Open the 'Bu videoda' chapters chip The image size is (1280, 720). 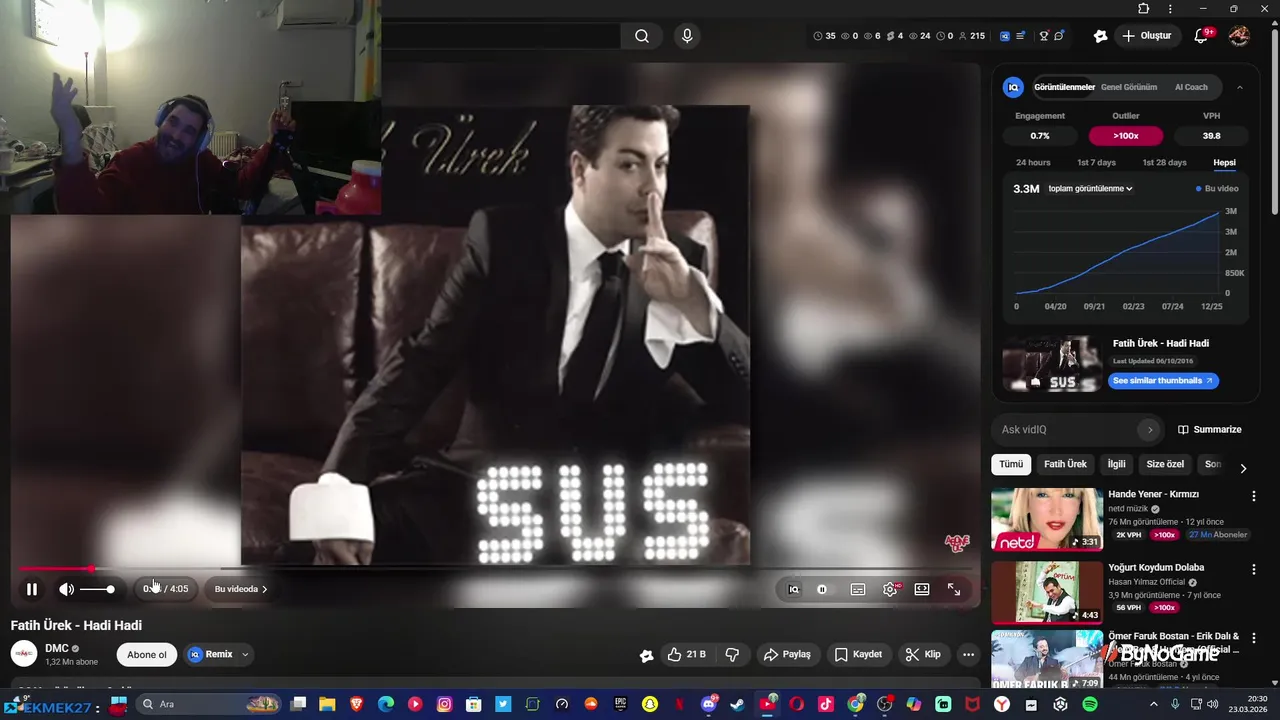click(x=241, y=589)
